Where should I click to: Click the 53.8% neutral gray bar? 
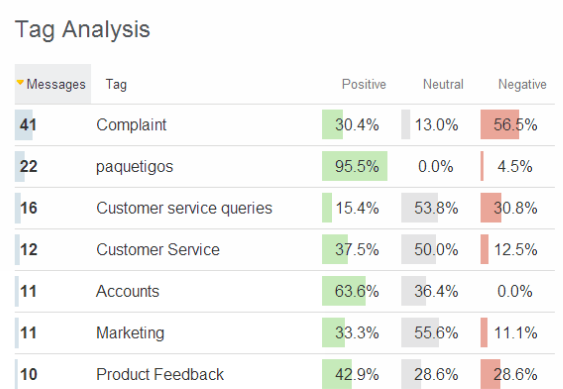pyautogui.click(x=419, y=208)
